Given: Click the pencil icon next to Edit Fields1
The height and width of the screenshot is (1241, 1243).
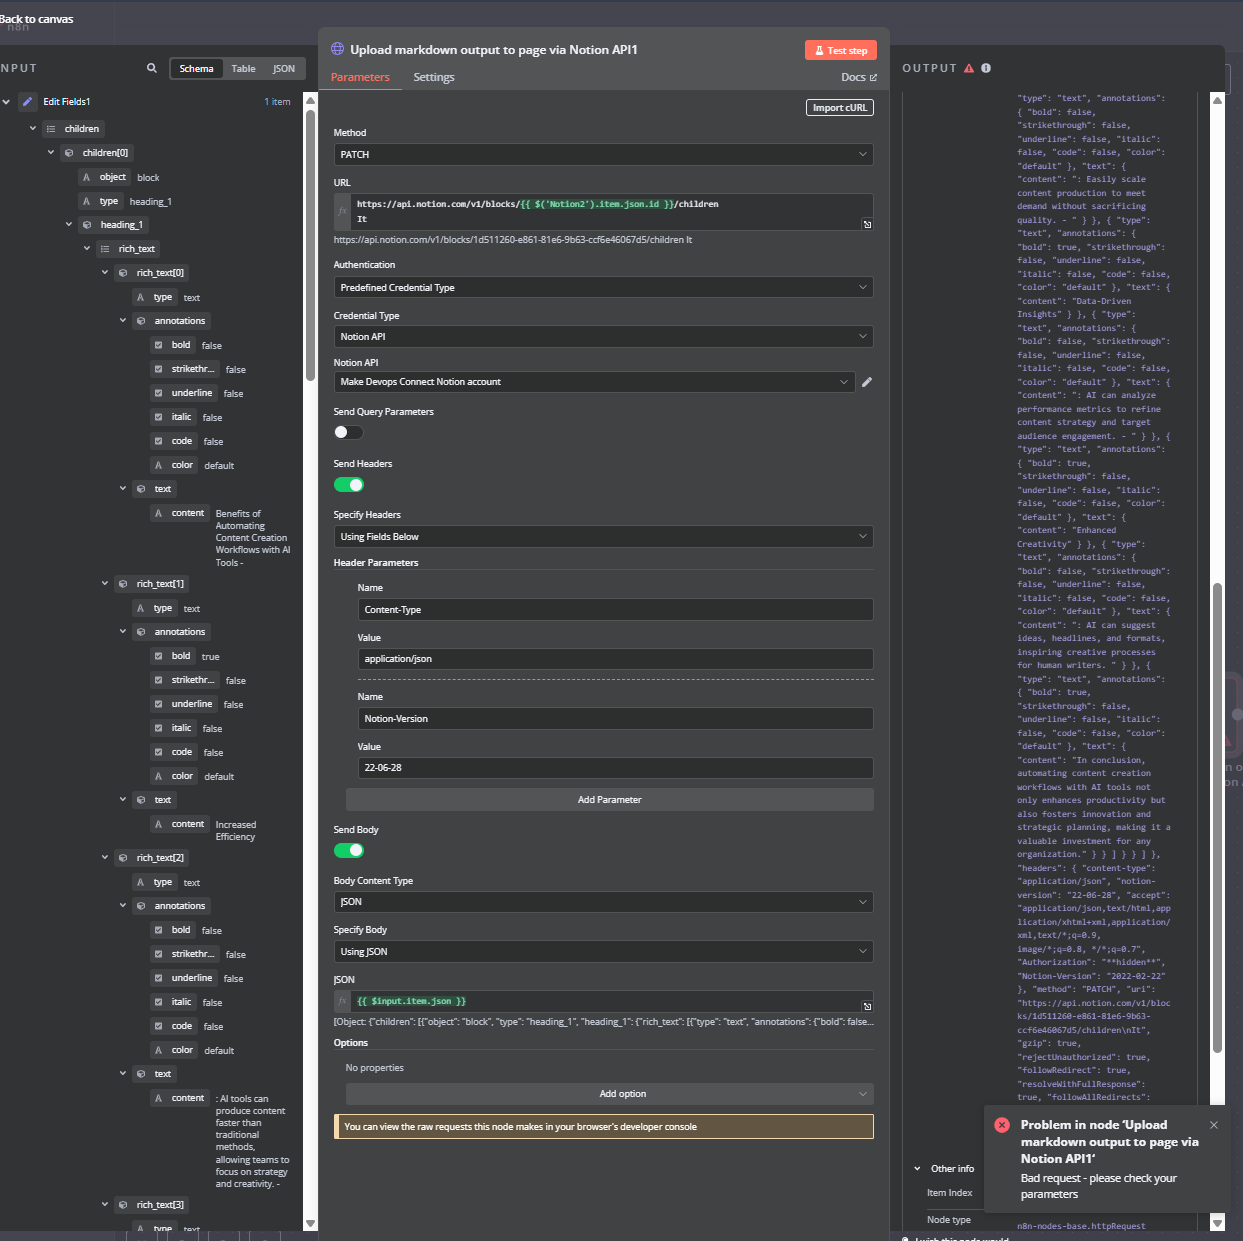Looking at the screenshot, I should [28, 102].
